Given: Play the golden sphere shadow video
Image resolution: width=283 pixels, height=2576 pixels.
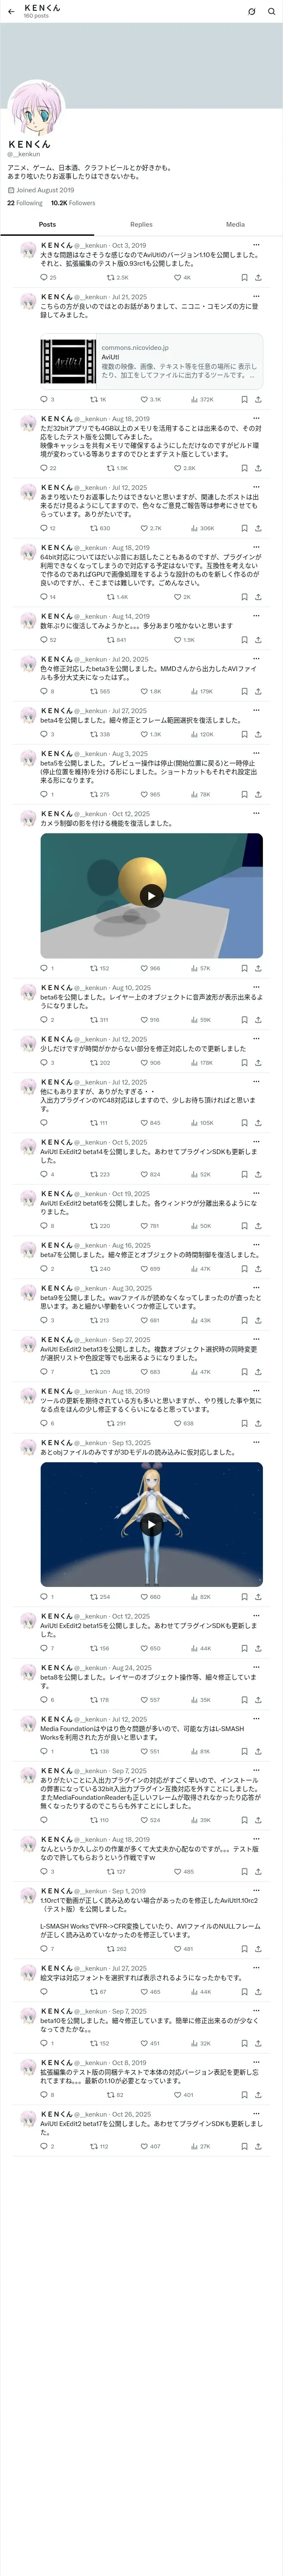Looking at the screenshot, I should 151,896.
